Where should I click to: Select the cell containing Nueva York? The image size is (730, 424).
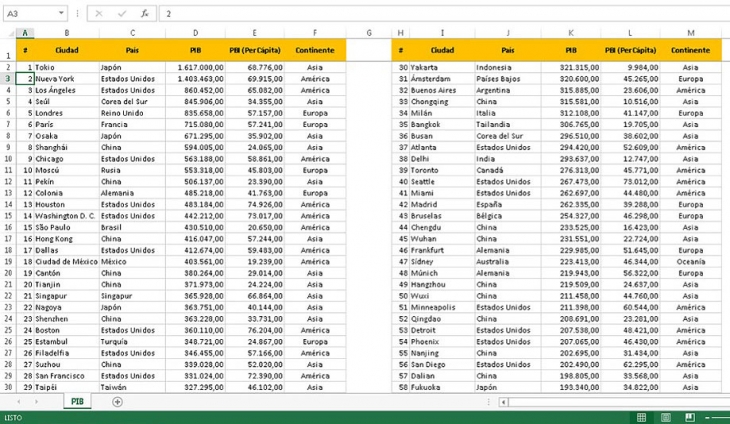pyautogui.click(x=67, y=79)
